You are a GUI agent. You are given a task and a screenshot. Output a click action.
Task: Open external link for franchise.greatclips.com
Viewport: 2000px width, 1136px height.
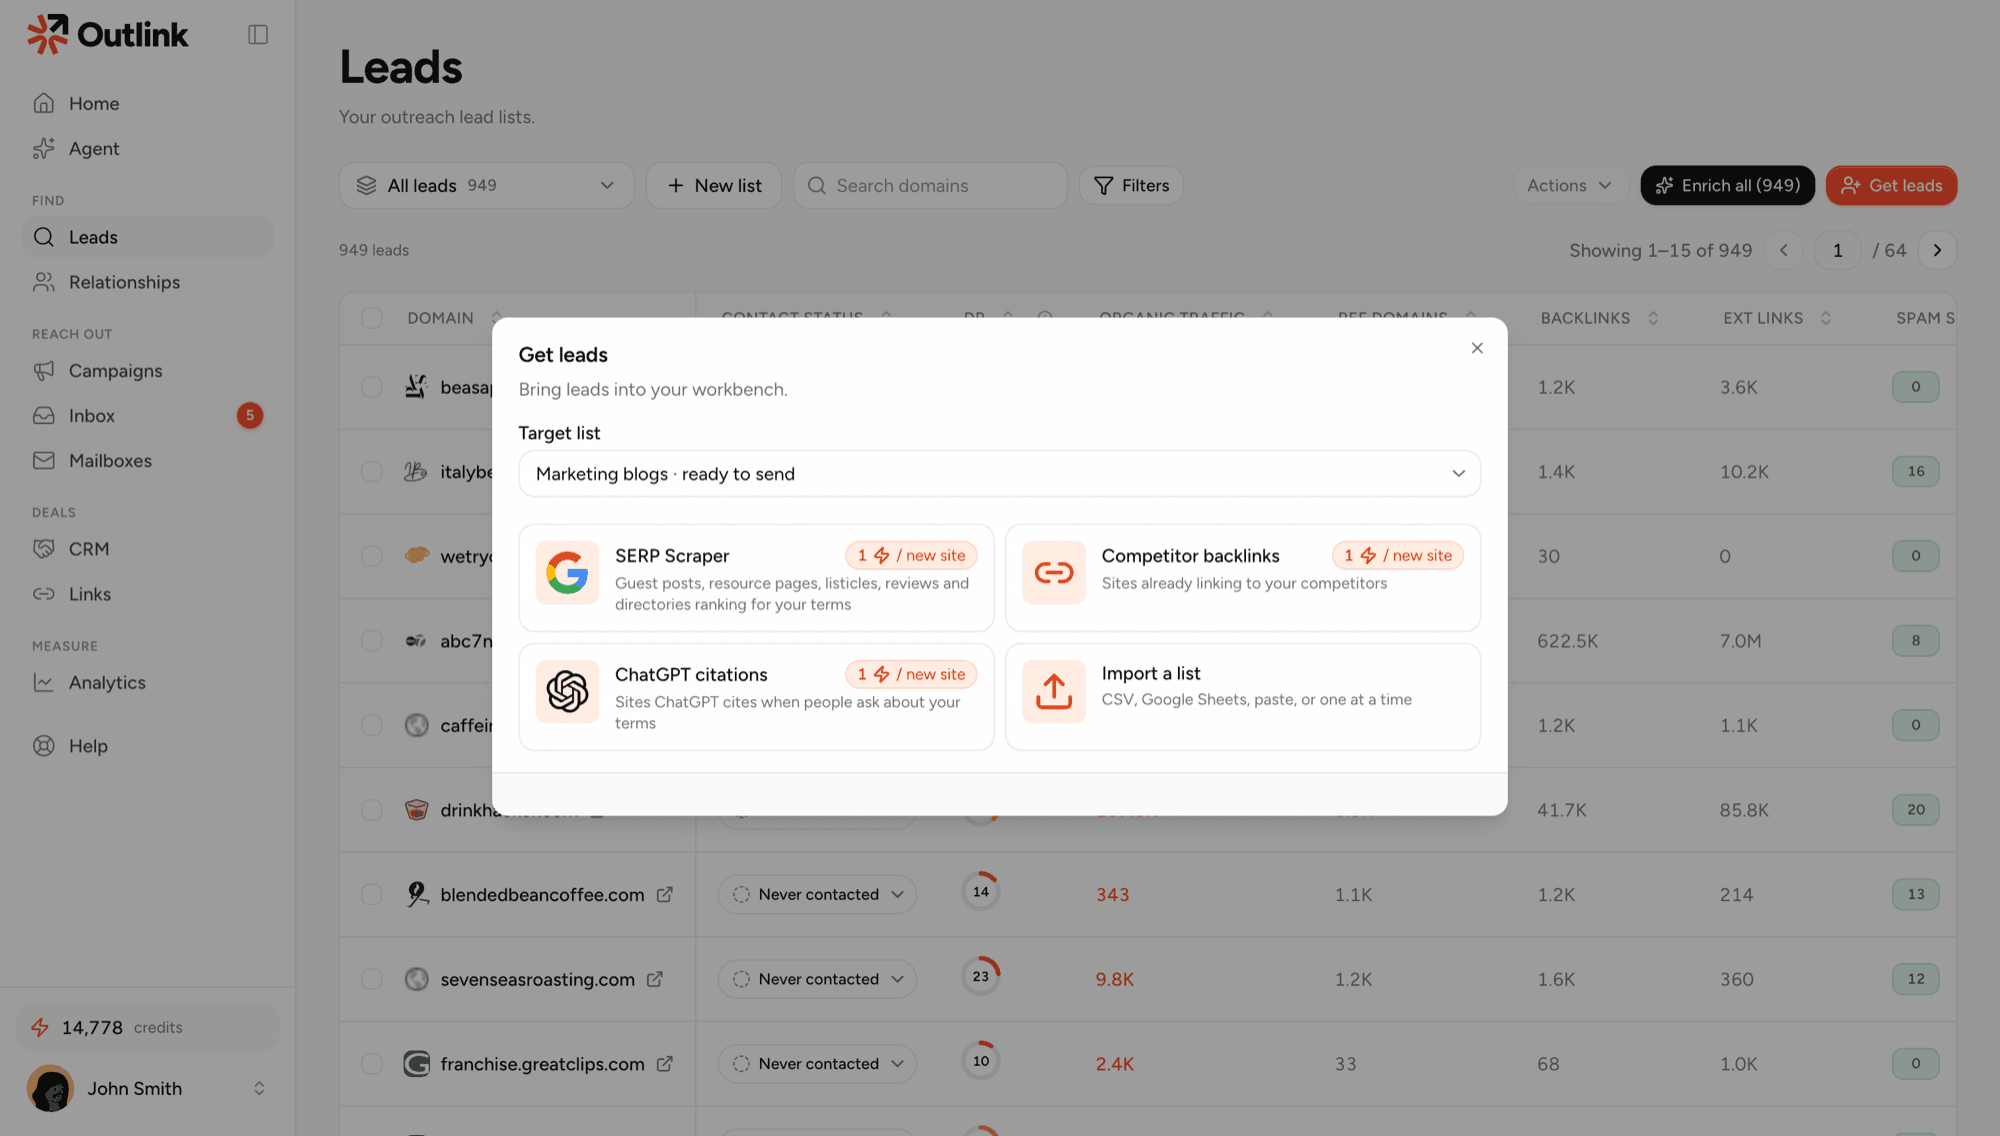click(x=665, y=1064)
